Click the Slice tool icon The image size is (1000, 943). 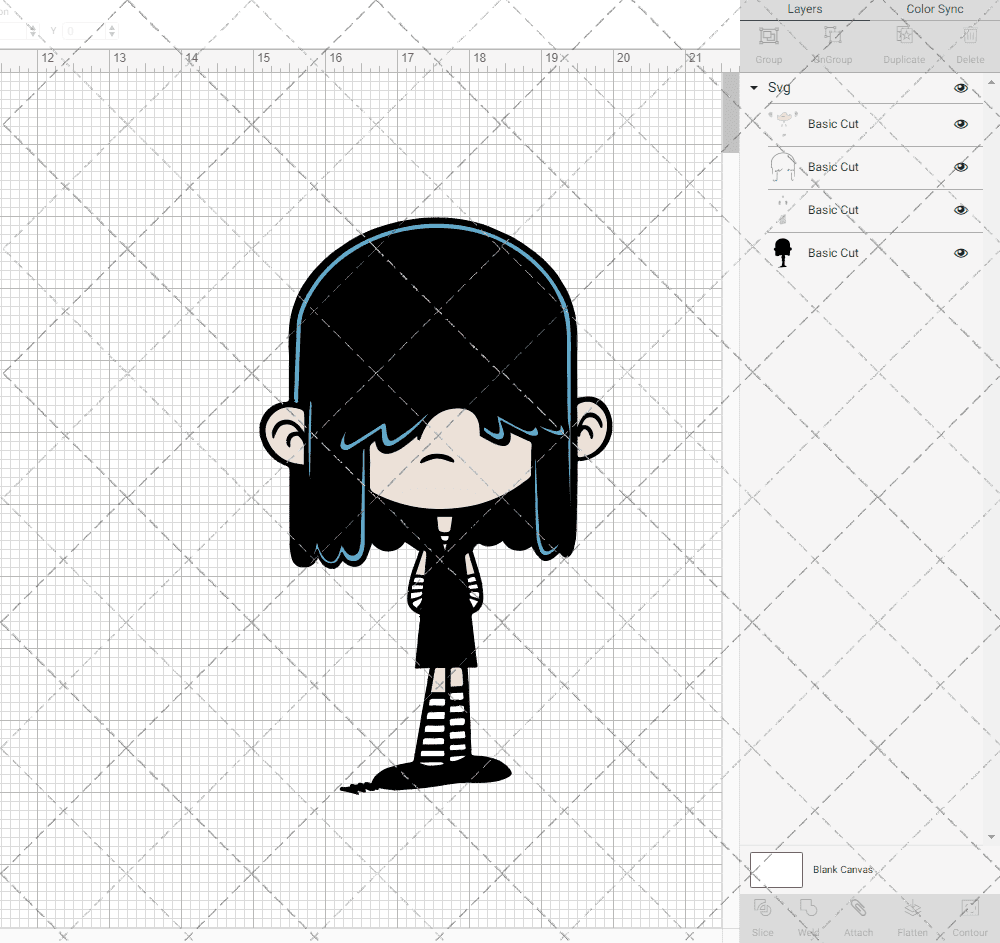click(762, 908)
